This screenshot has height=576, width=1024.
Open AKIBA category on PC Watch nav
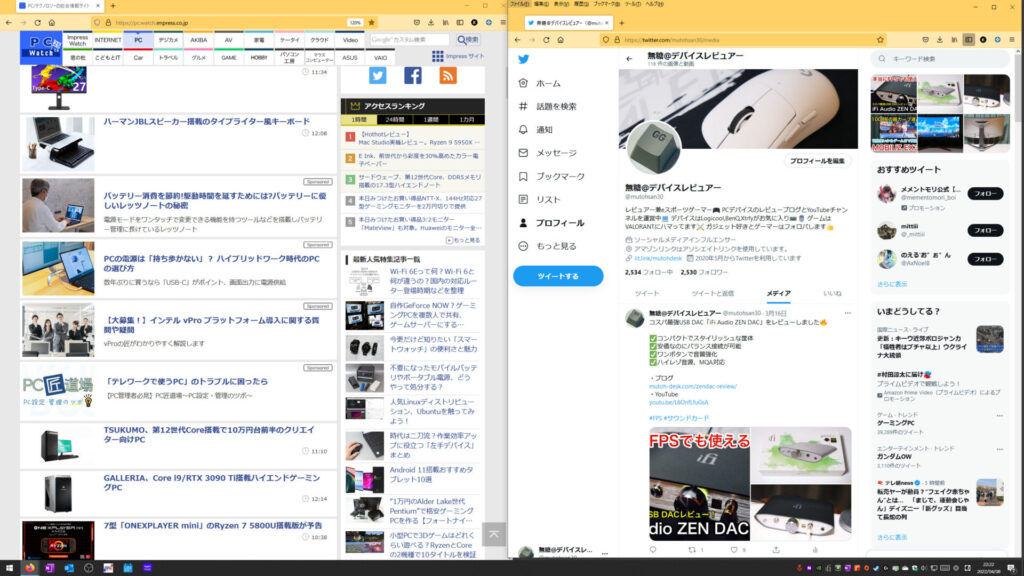[x=199, y=40]
